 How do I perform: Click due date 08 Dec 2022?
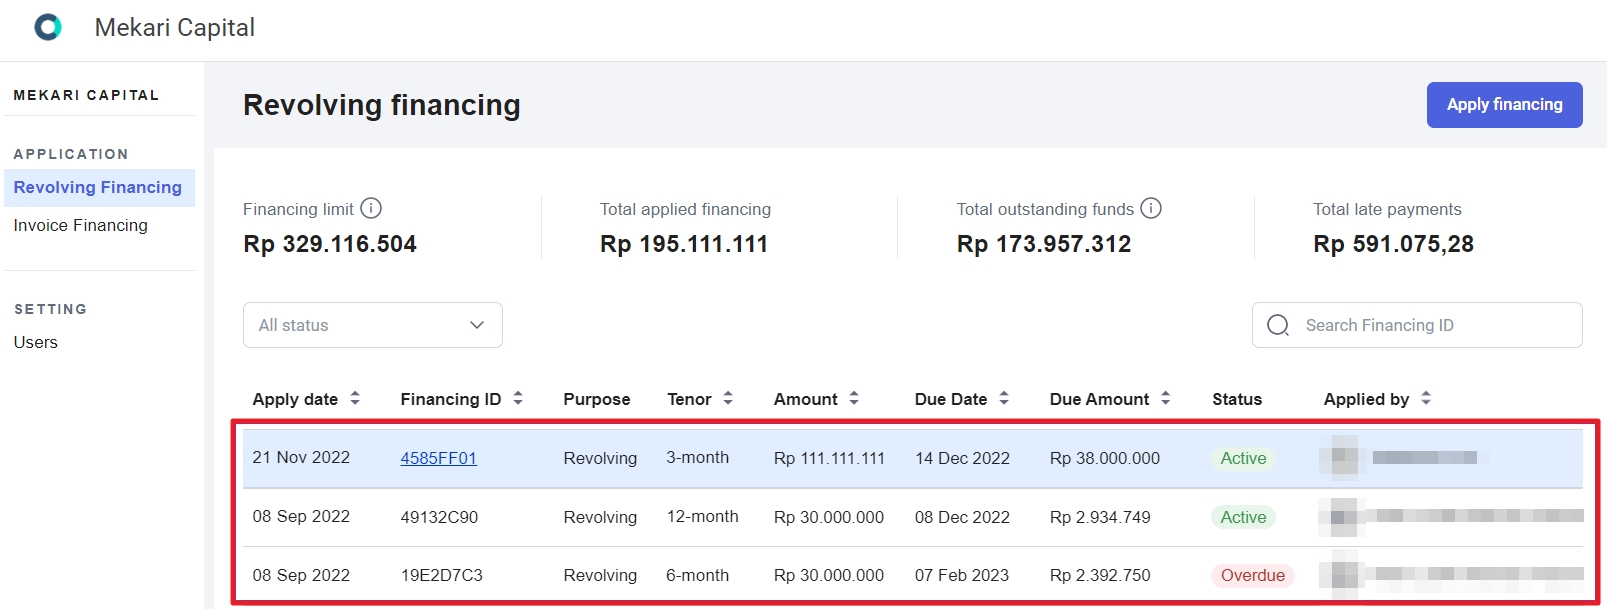962,517
